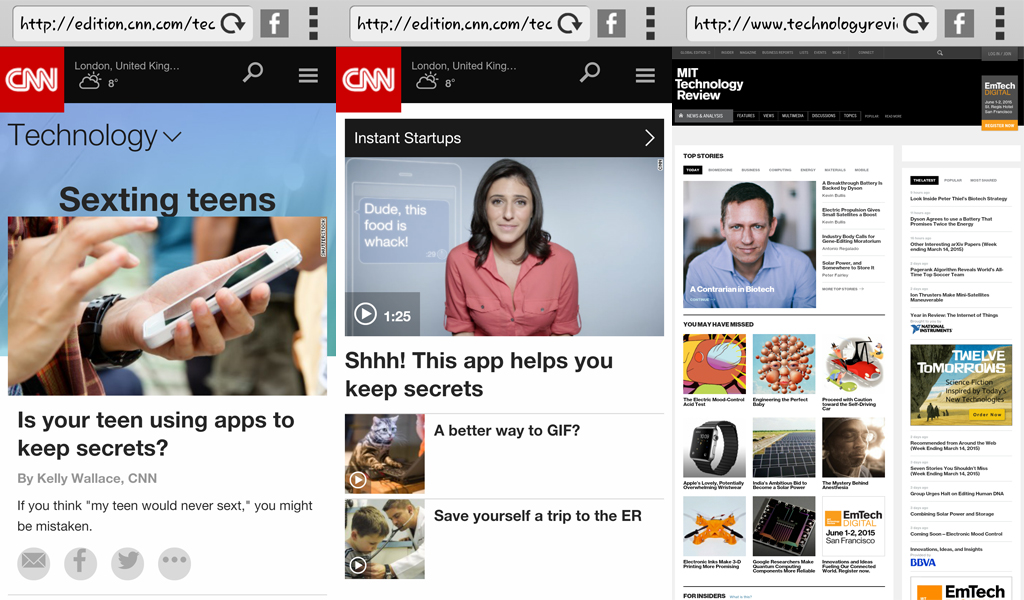Click the round Facebook share icon below the article
Screen dimensions: 1024x600
pyautogui.click(x=80, y=564)
